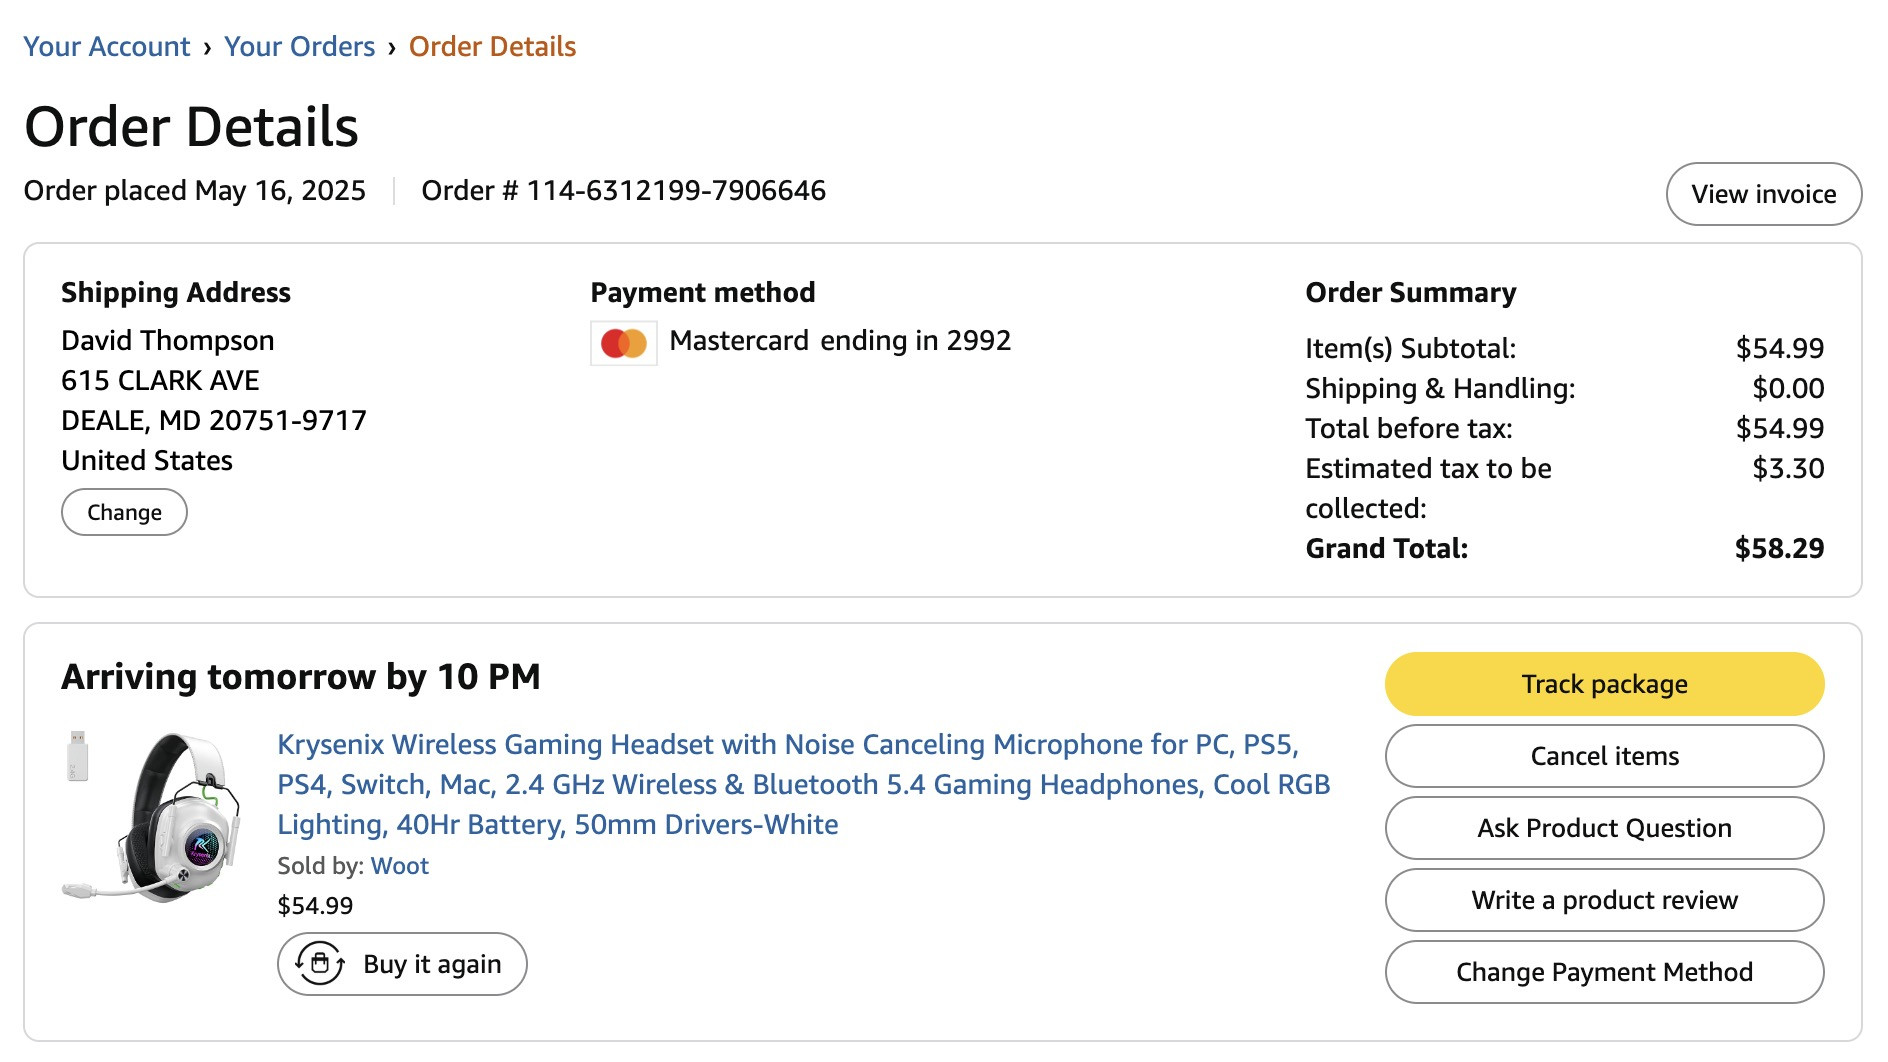
Task: Click the USB dongle image beside the headset
Action: pyautogui.click(x=78, y=756)
